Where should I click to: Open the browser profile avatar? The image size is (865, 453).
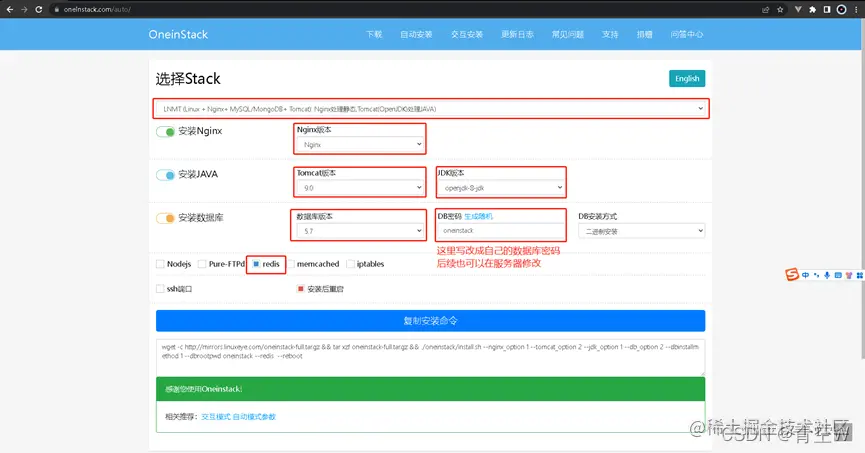point(841,9)
